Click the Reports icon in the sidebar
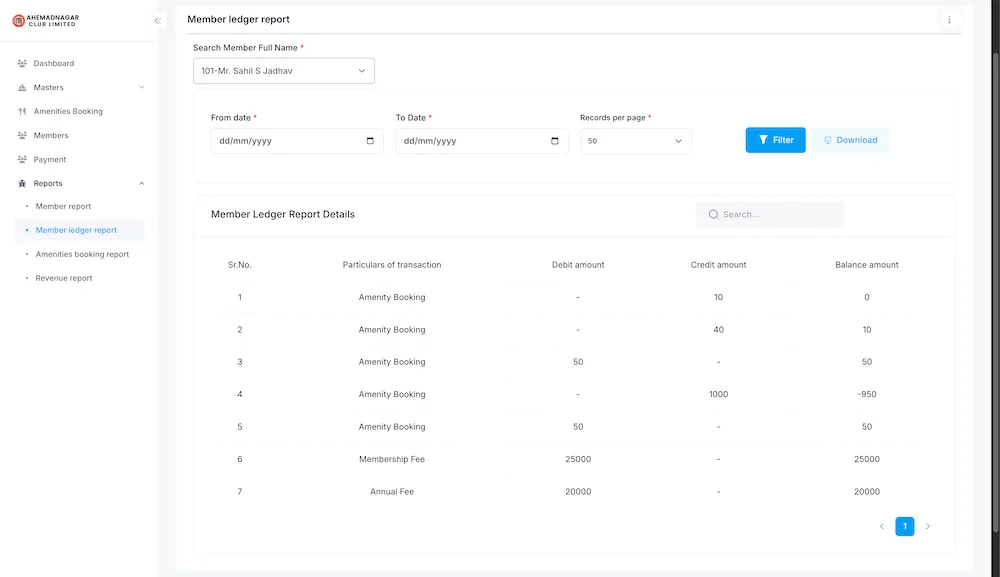Screen dimensions: 1000x577 coord(22,183)
